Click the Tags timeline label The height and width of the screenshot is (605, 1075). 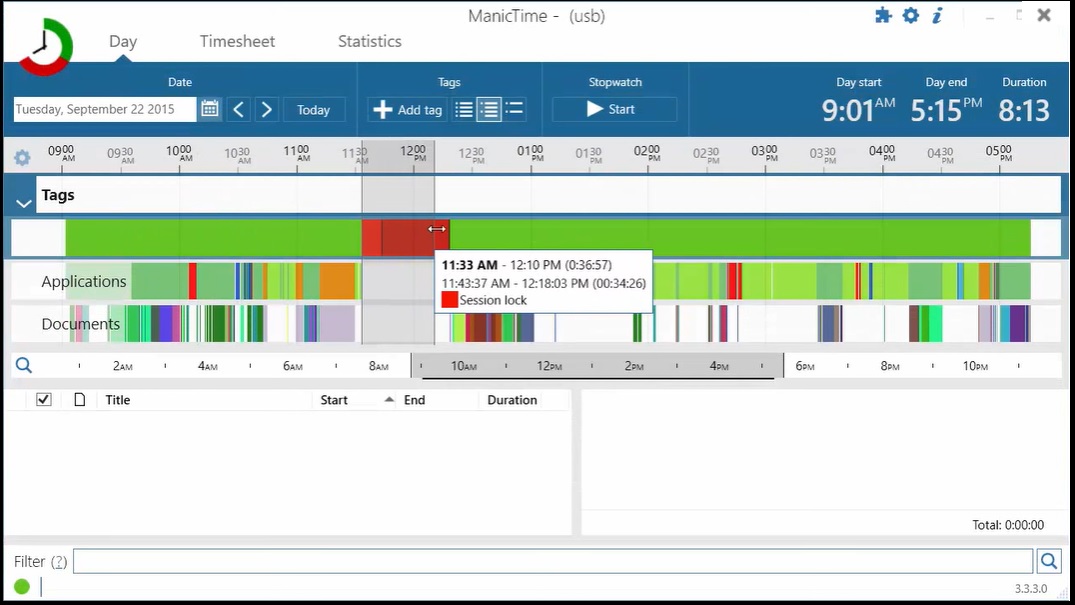point(58,195)
